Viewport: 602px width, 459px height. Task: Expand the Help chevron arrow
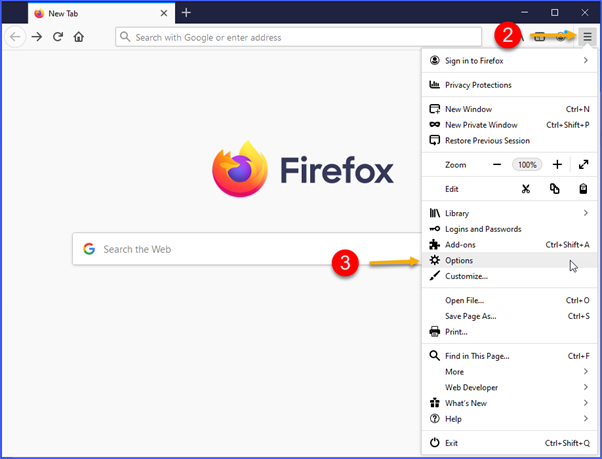pyautogui.click(x=585, y=418)
